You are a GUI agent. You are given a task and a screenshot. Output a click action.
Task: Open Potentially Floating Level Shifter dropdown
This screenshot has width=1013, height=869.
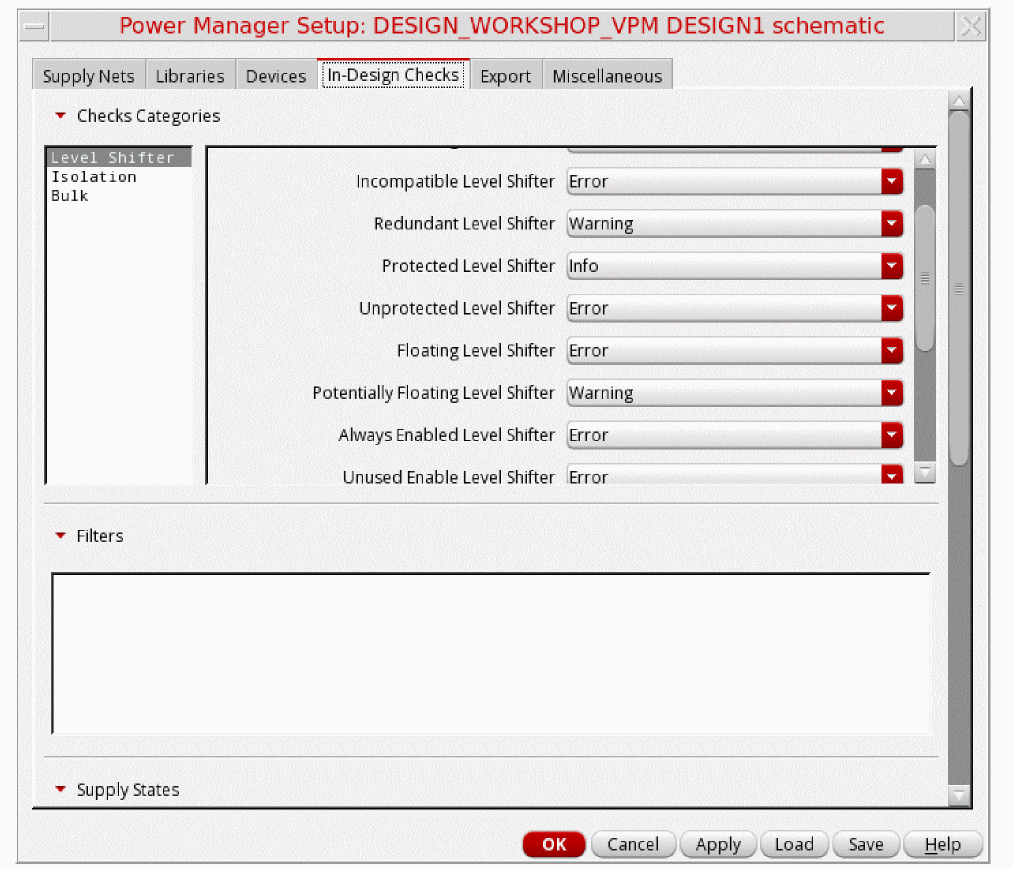pyautogui.click(x=735, y=393)
